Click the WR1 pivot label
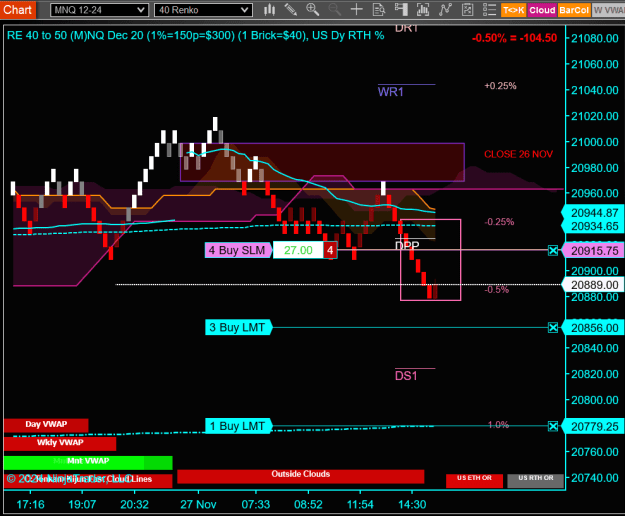 tap(391, 92)
